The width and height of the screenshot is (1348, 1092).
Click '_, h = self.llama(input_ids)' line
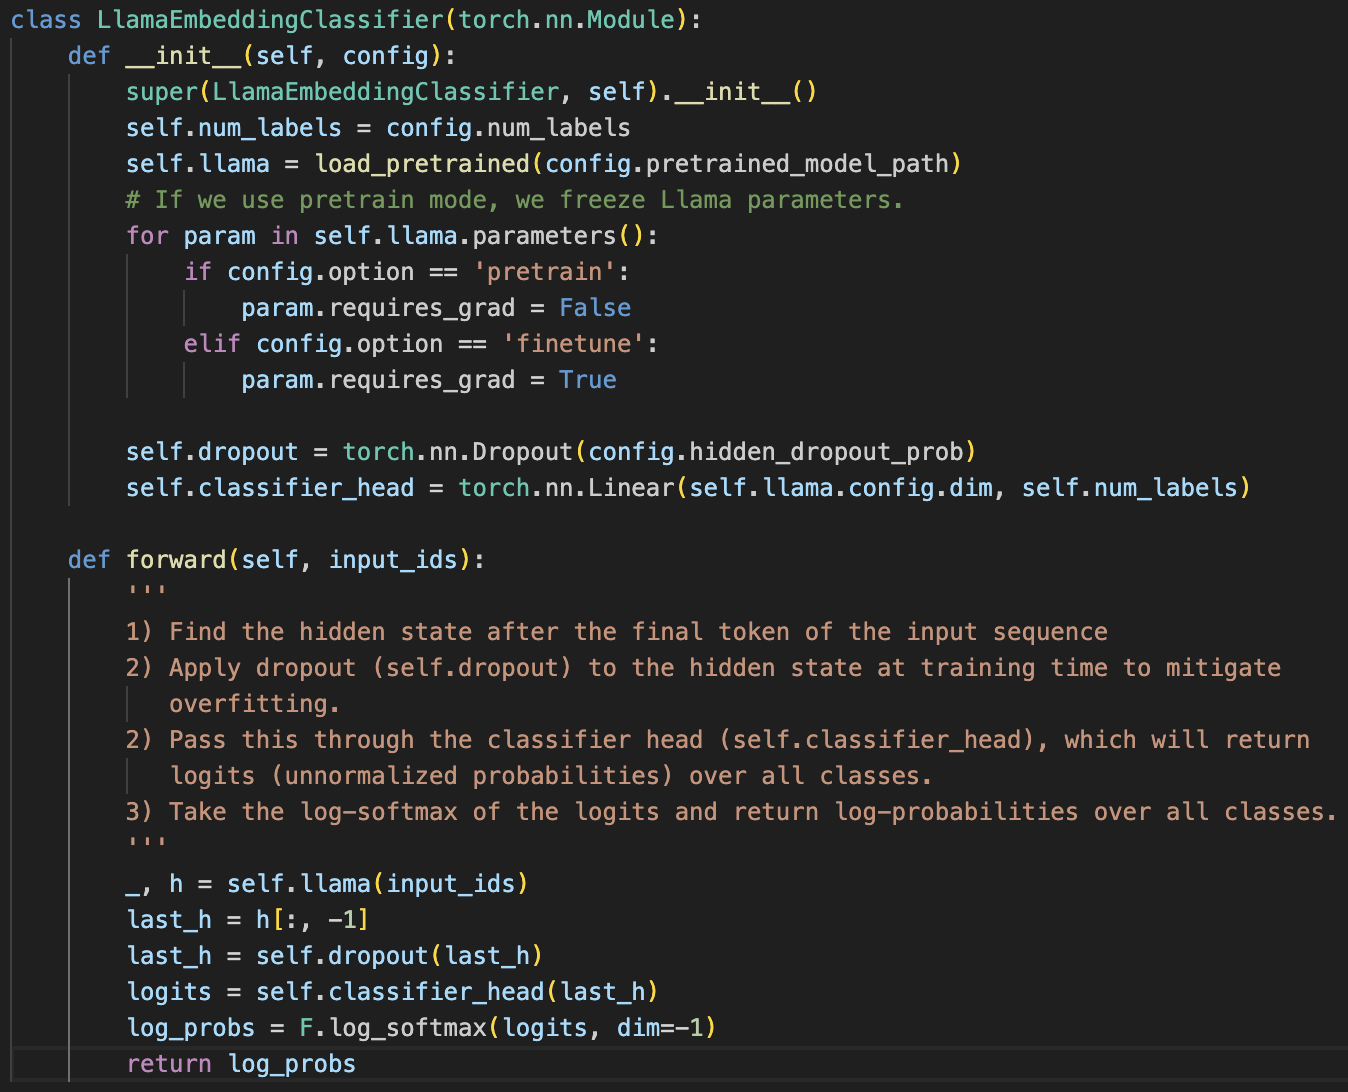(327, 883)
